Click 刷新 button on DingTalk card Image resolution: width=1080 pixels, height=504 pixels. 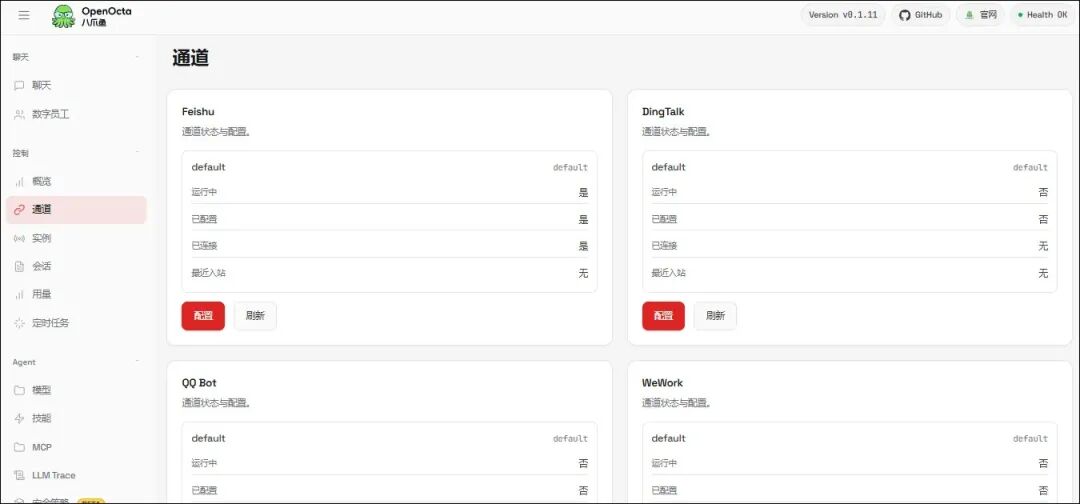point(716,316)
